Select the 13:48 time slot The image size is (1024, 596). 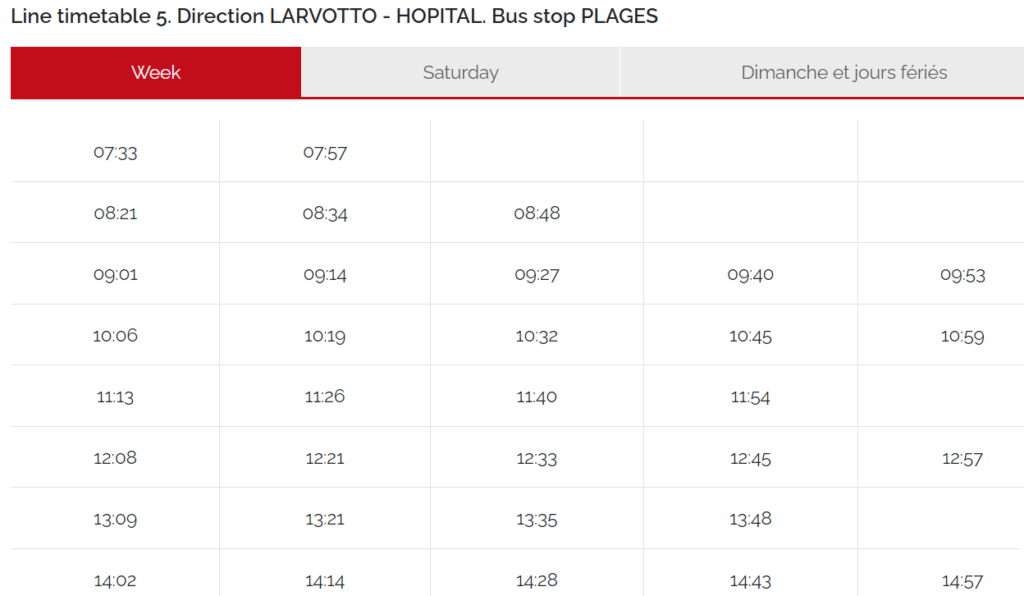(750, 518)
